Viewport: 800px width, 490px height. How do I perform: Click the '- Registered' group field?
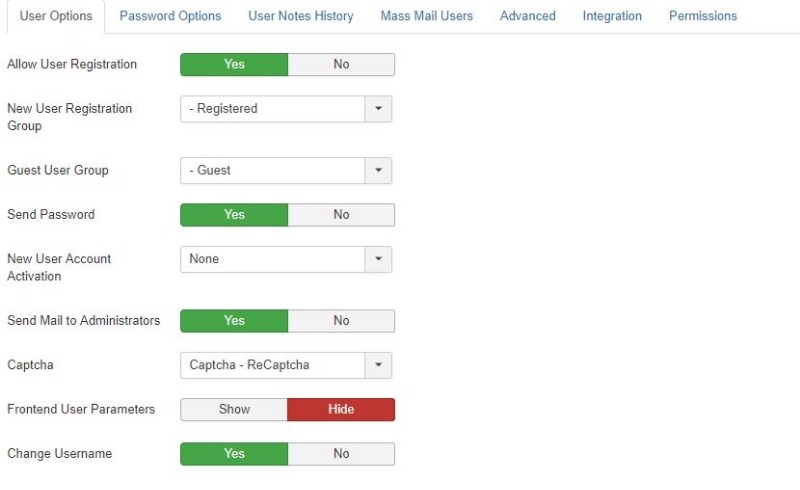pos(272,109)
